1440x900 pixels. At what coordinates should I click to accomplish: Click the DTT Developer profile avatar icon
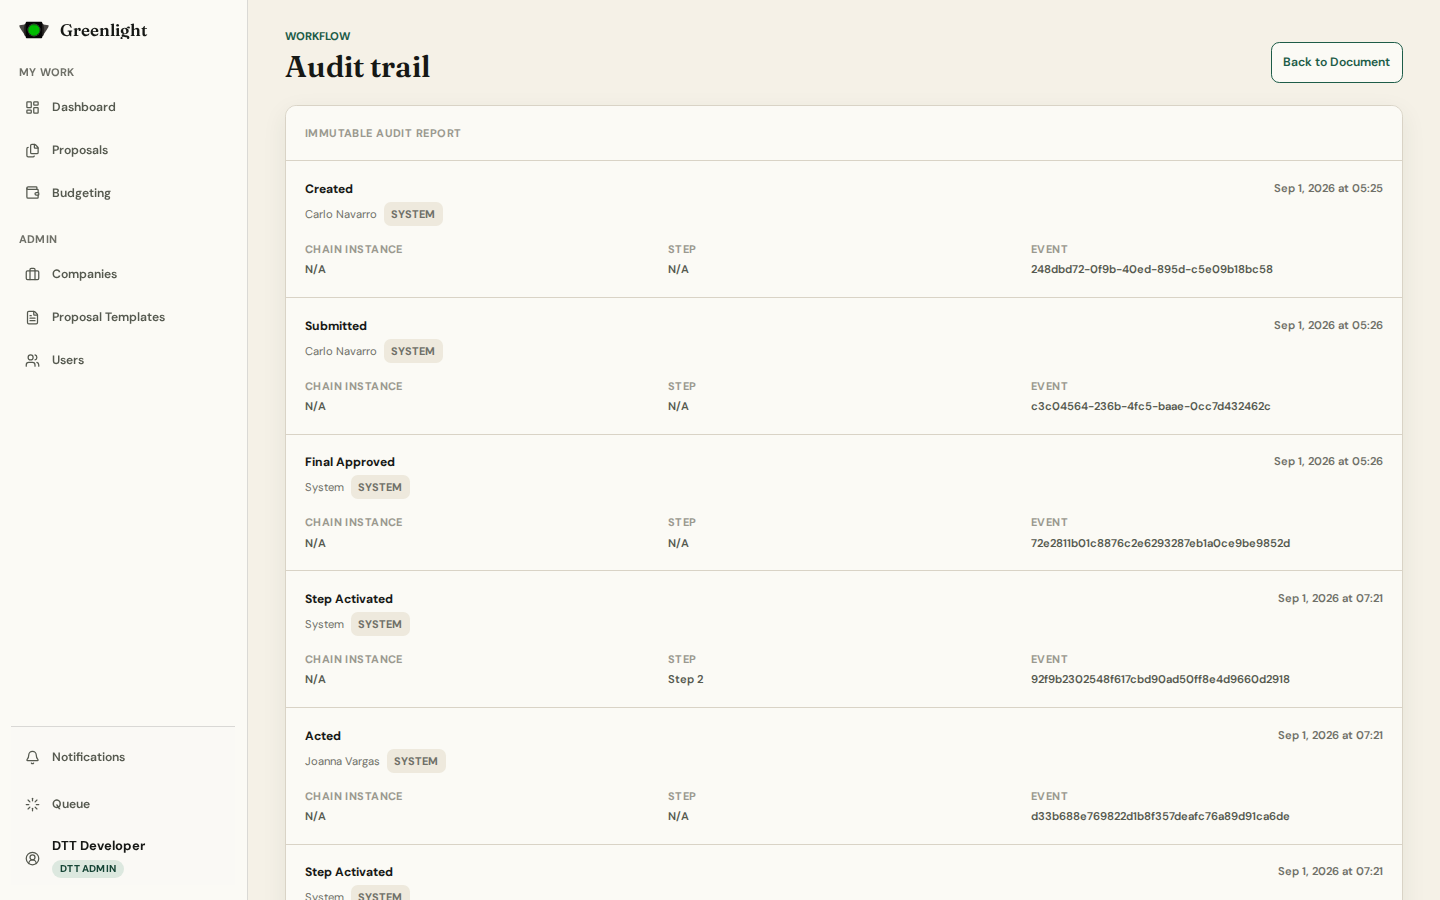[33, 858]
